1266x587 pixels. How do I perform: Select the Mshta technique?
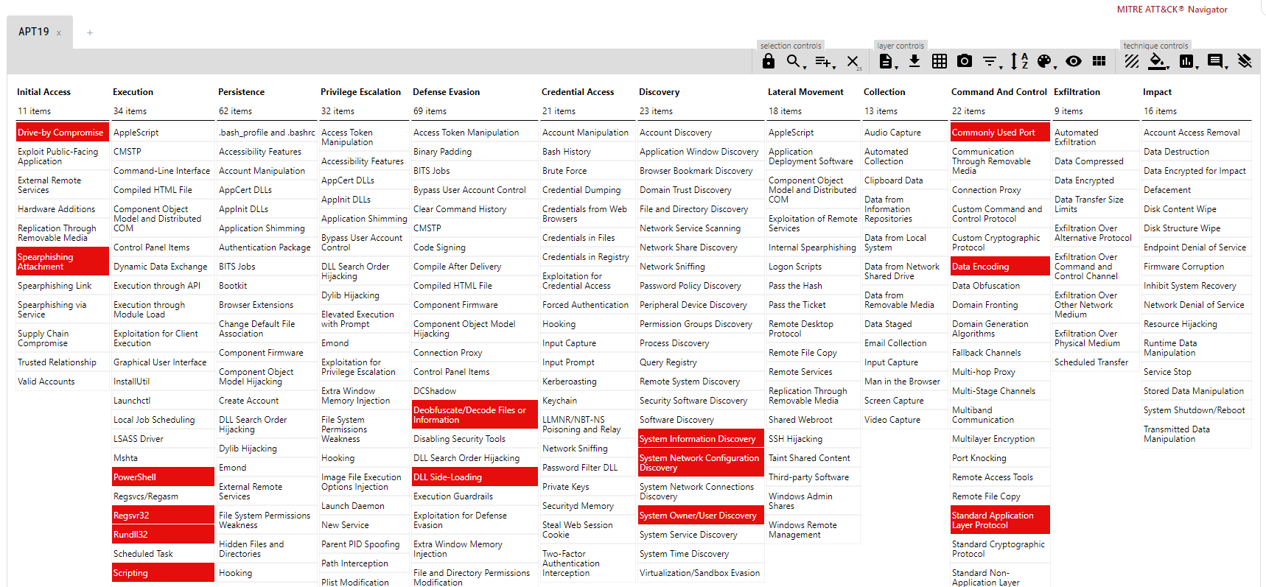[x=163, y=458]
